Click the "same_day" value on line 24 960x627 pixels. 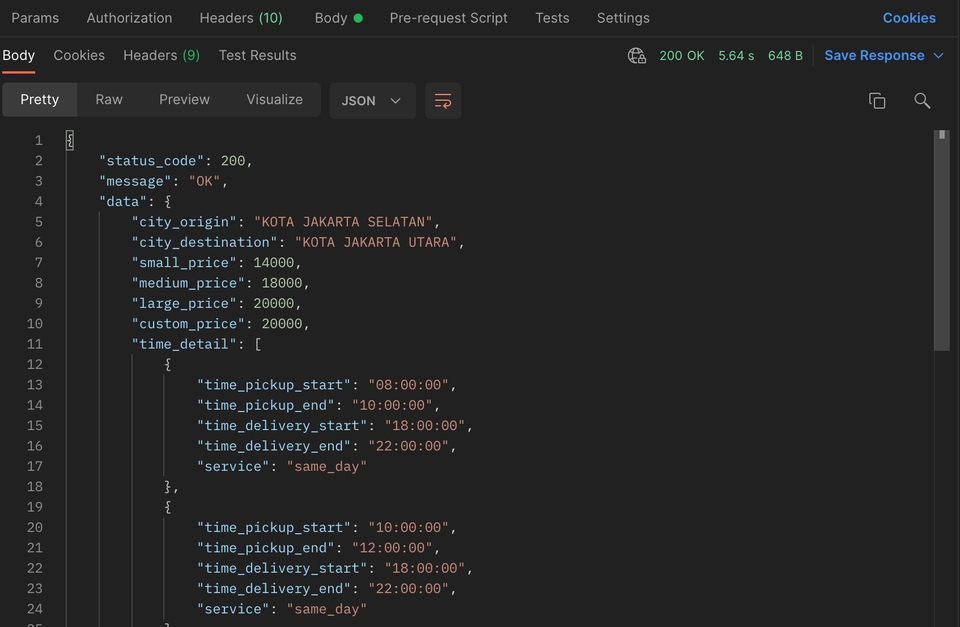pyautogui.click(x=327, y=609)
